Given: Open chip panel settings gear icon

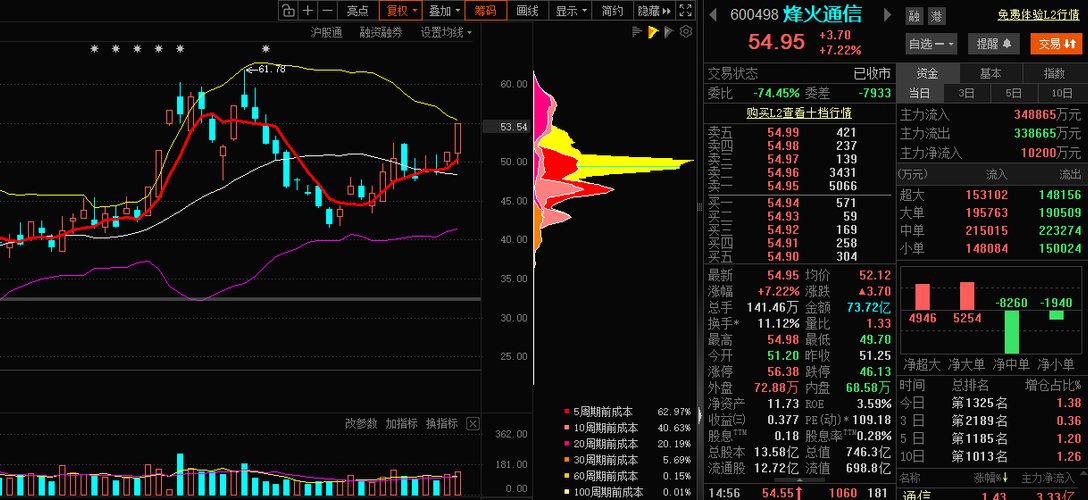Looking at the screenshot, I should [686, 31].
